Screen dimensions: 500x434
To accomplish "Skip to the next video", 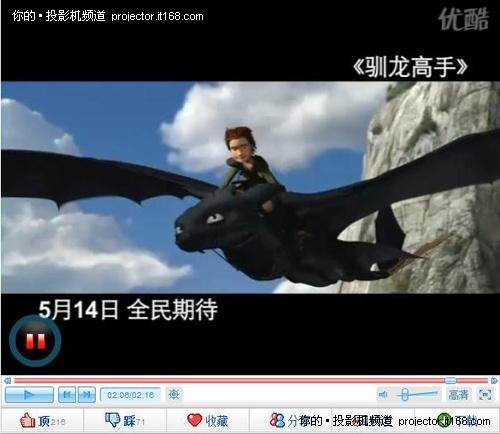I will [87, 395].
